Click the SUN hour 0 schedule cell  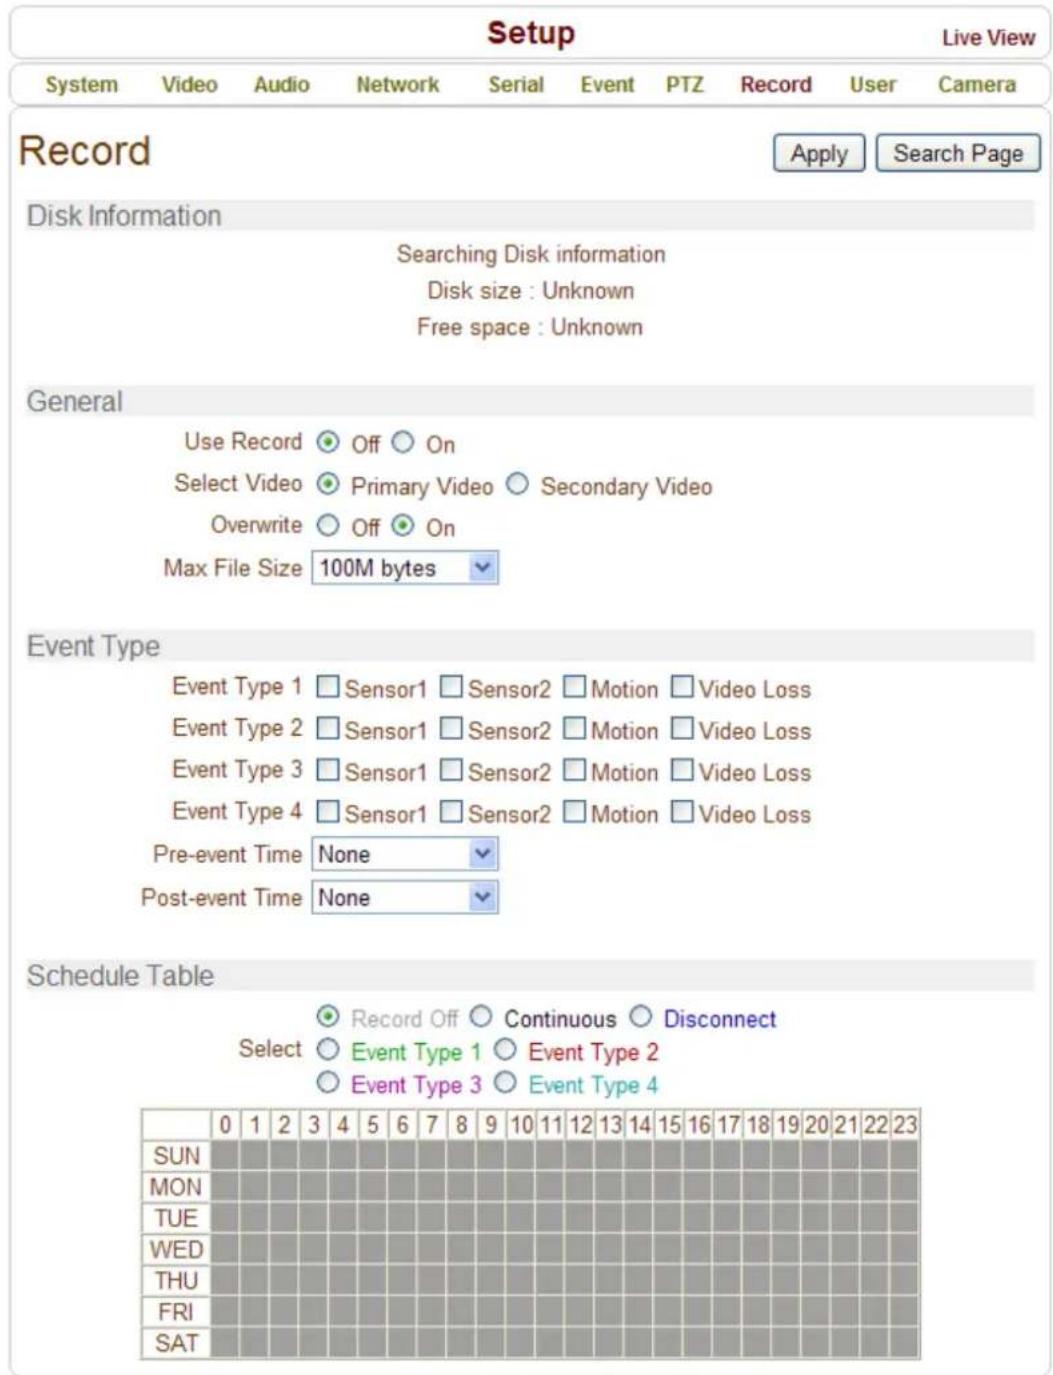pyautogui.click(x=225, y=1155)
